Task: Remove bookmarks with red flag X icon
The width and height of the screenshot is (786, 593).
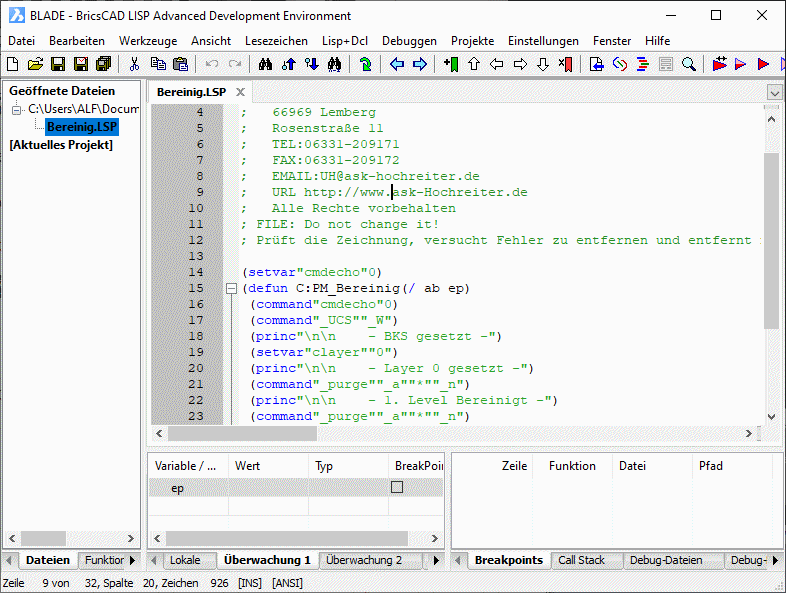Action: [565, 64]
